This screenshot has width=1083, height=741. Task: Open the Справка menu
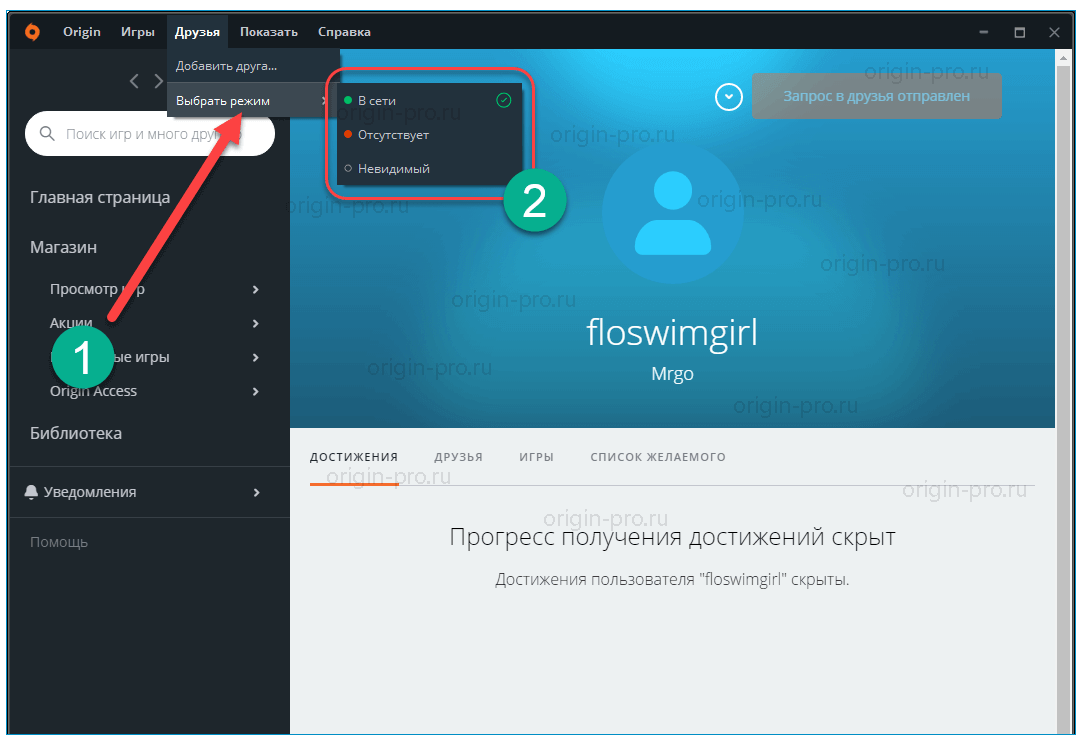point(344,32)
